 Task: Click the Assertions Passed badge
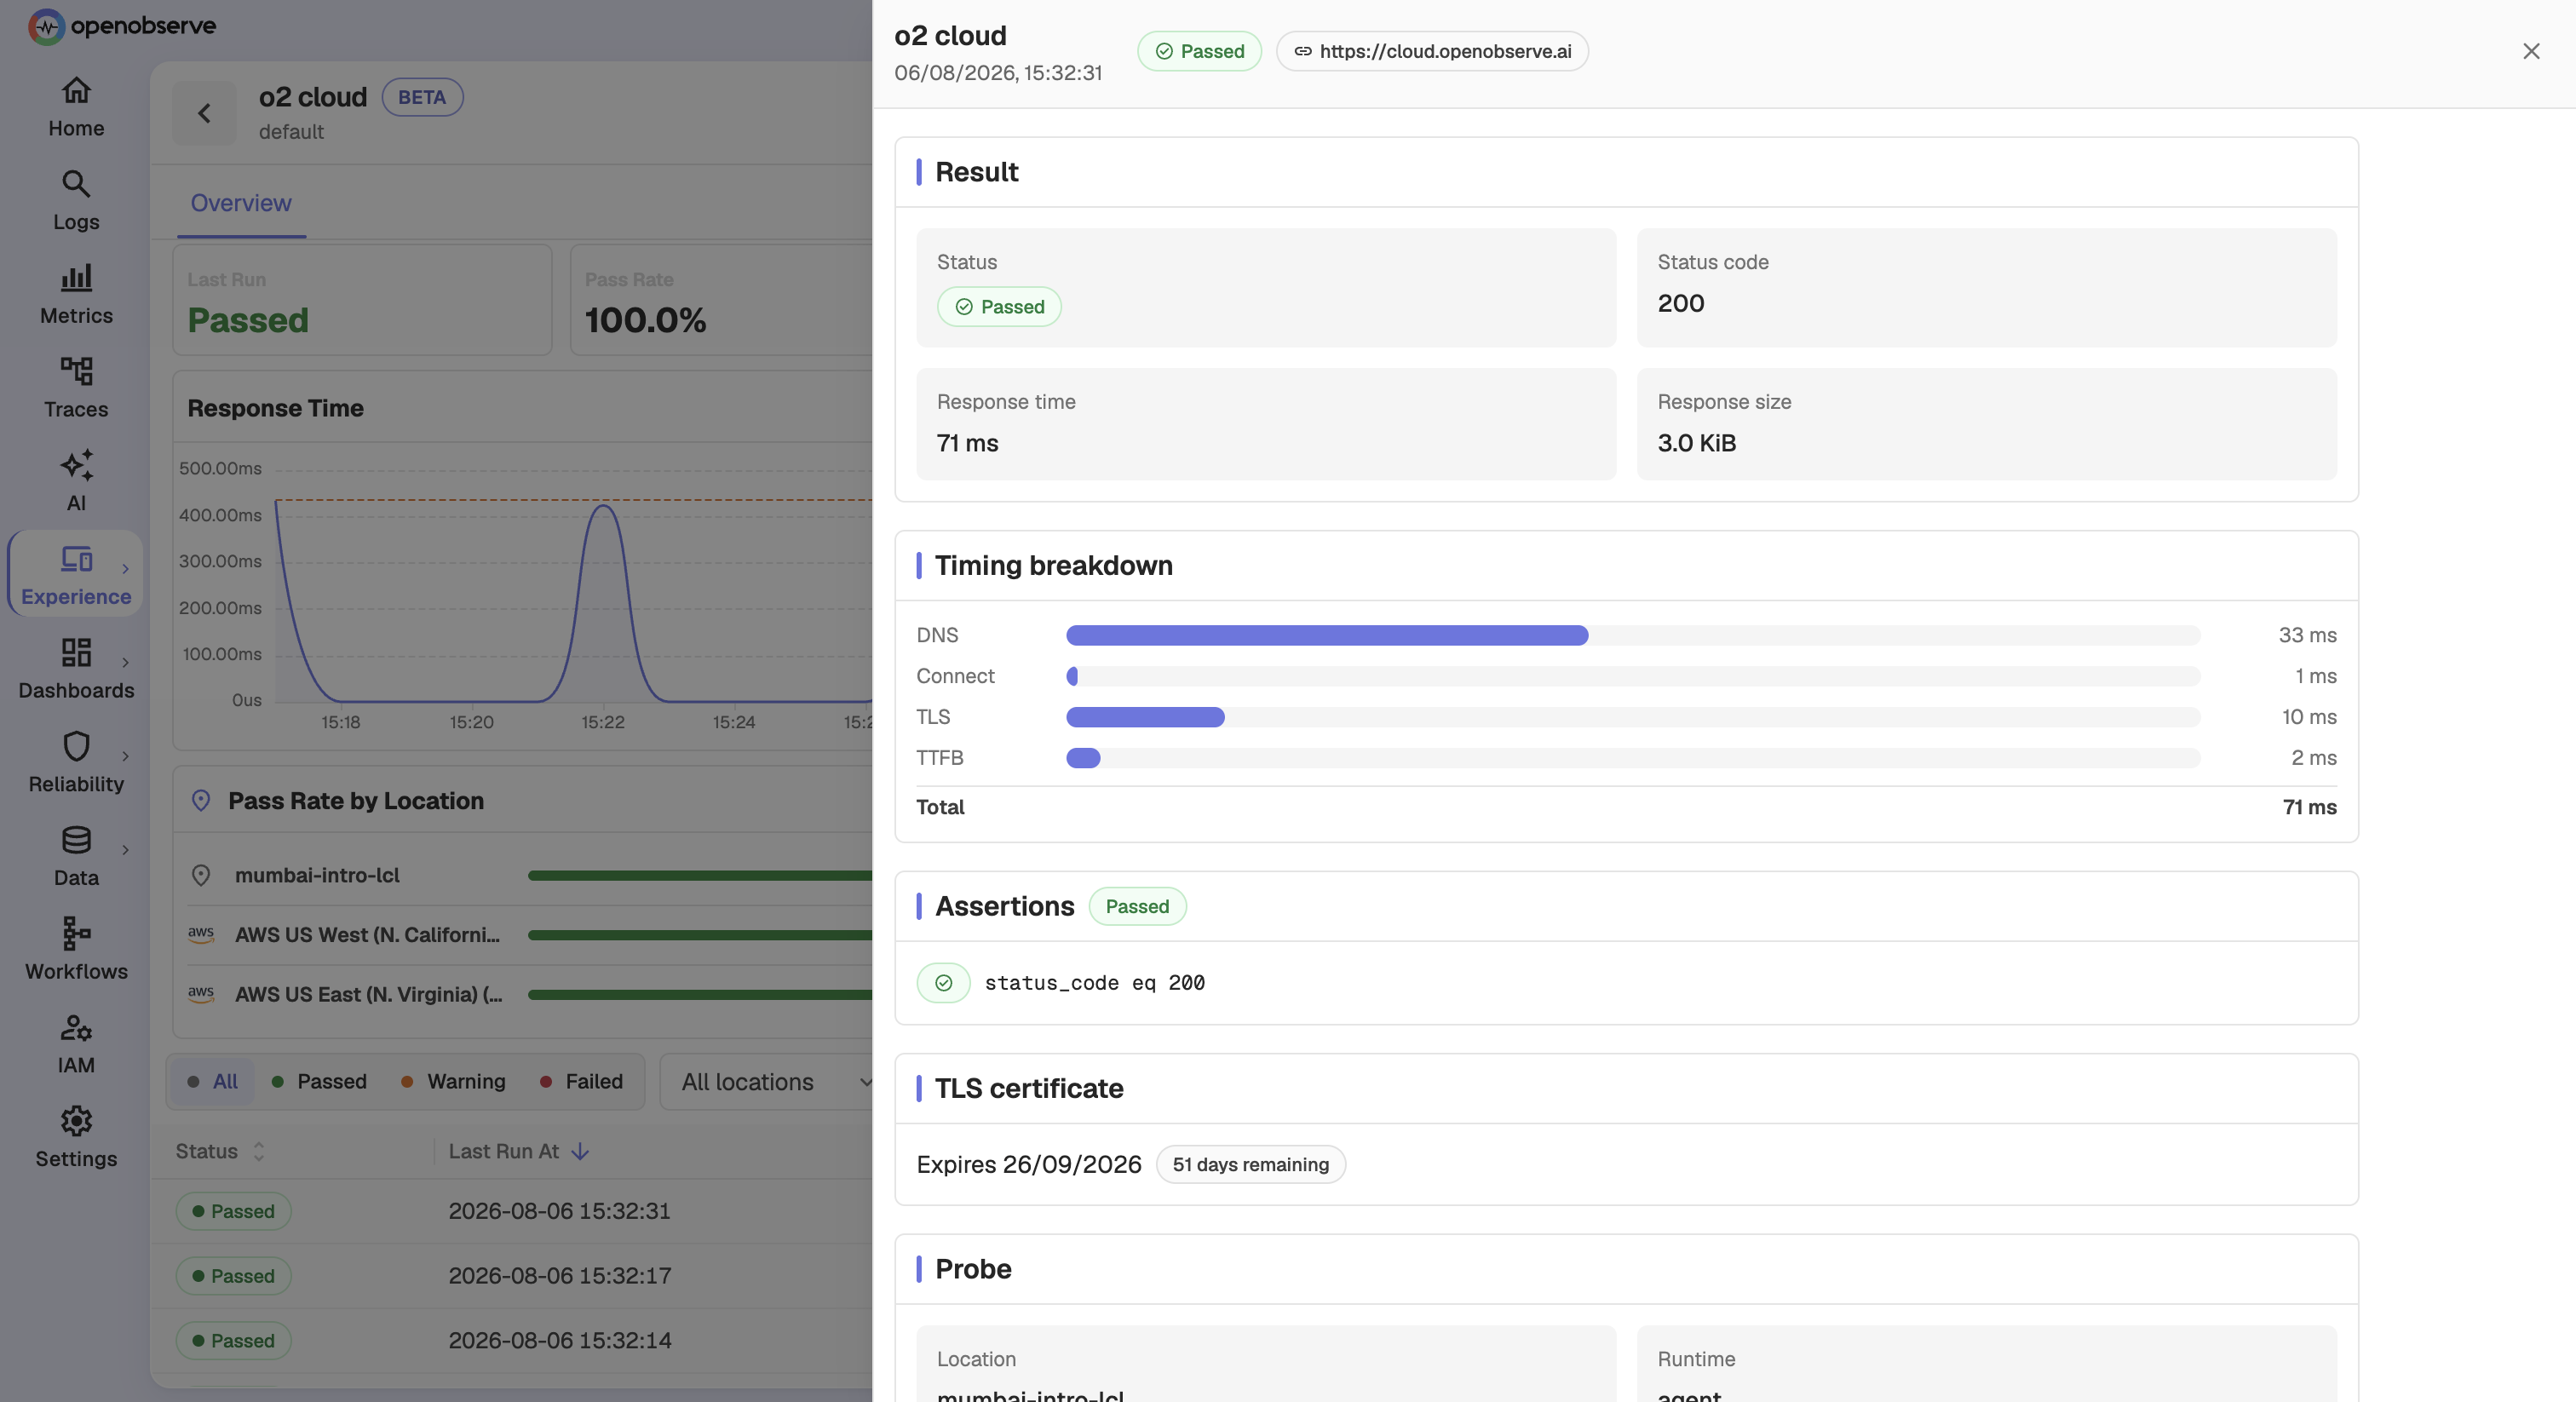tap(1137, 906)
